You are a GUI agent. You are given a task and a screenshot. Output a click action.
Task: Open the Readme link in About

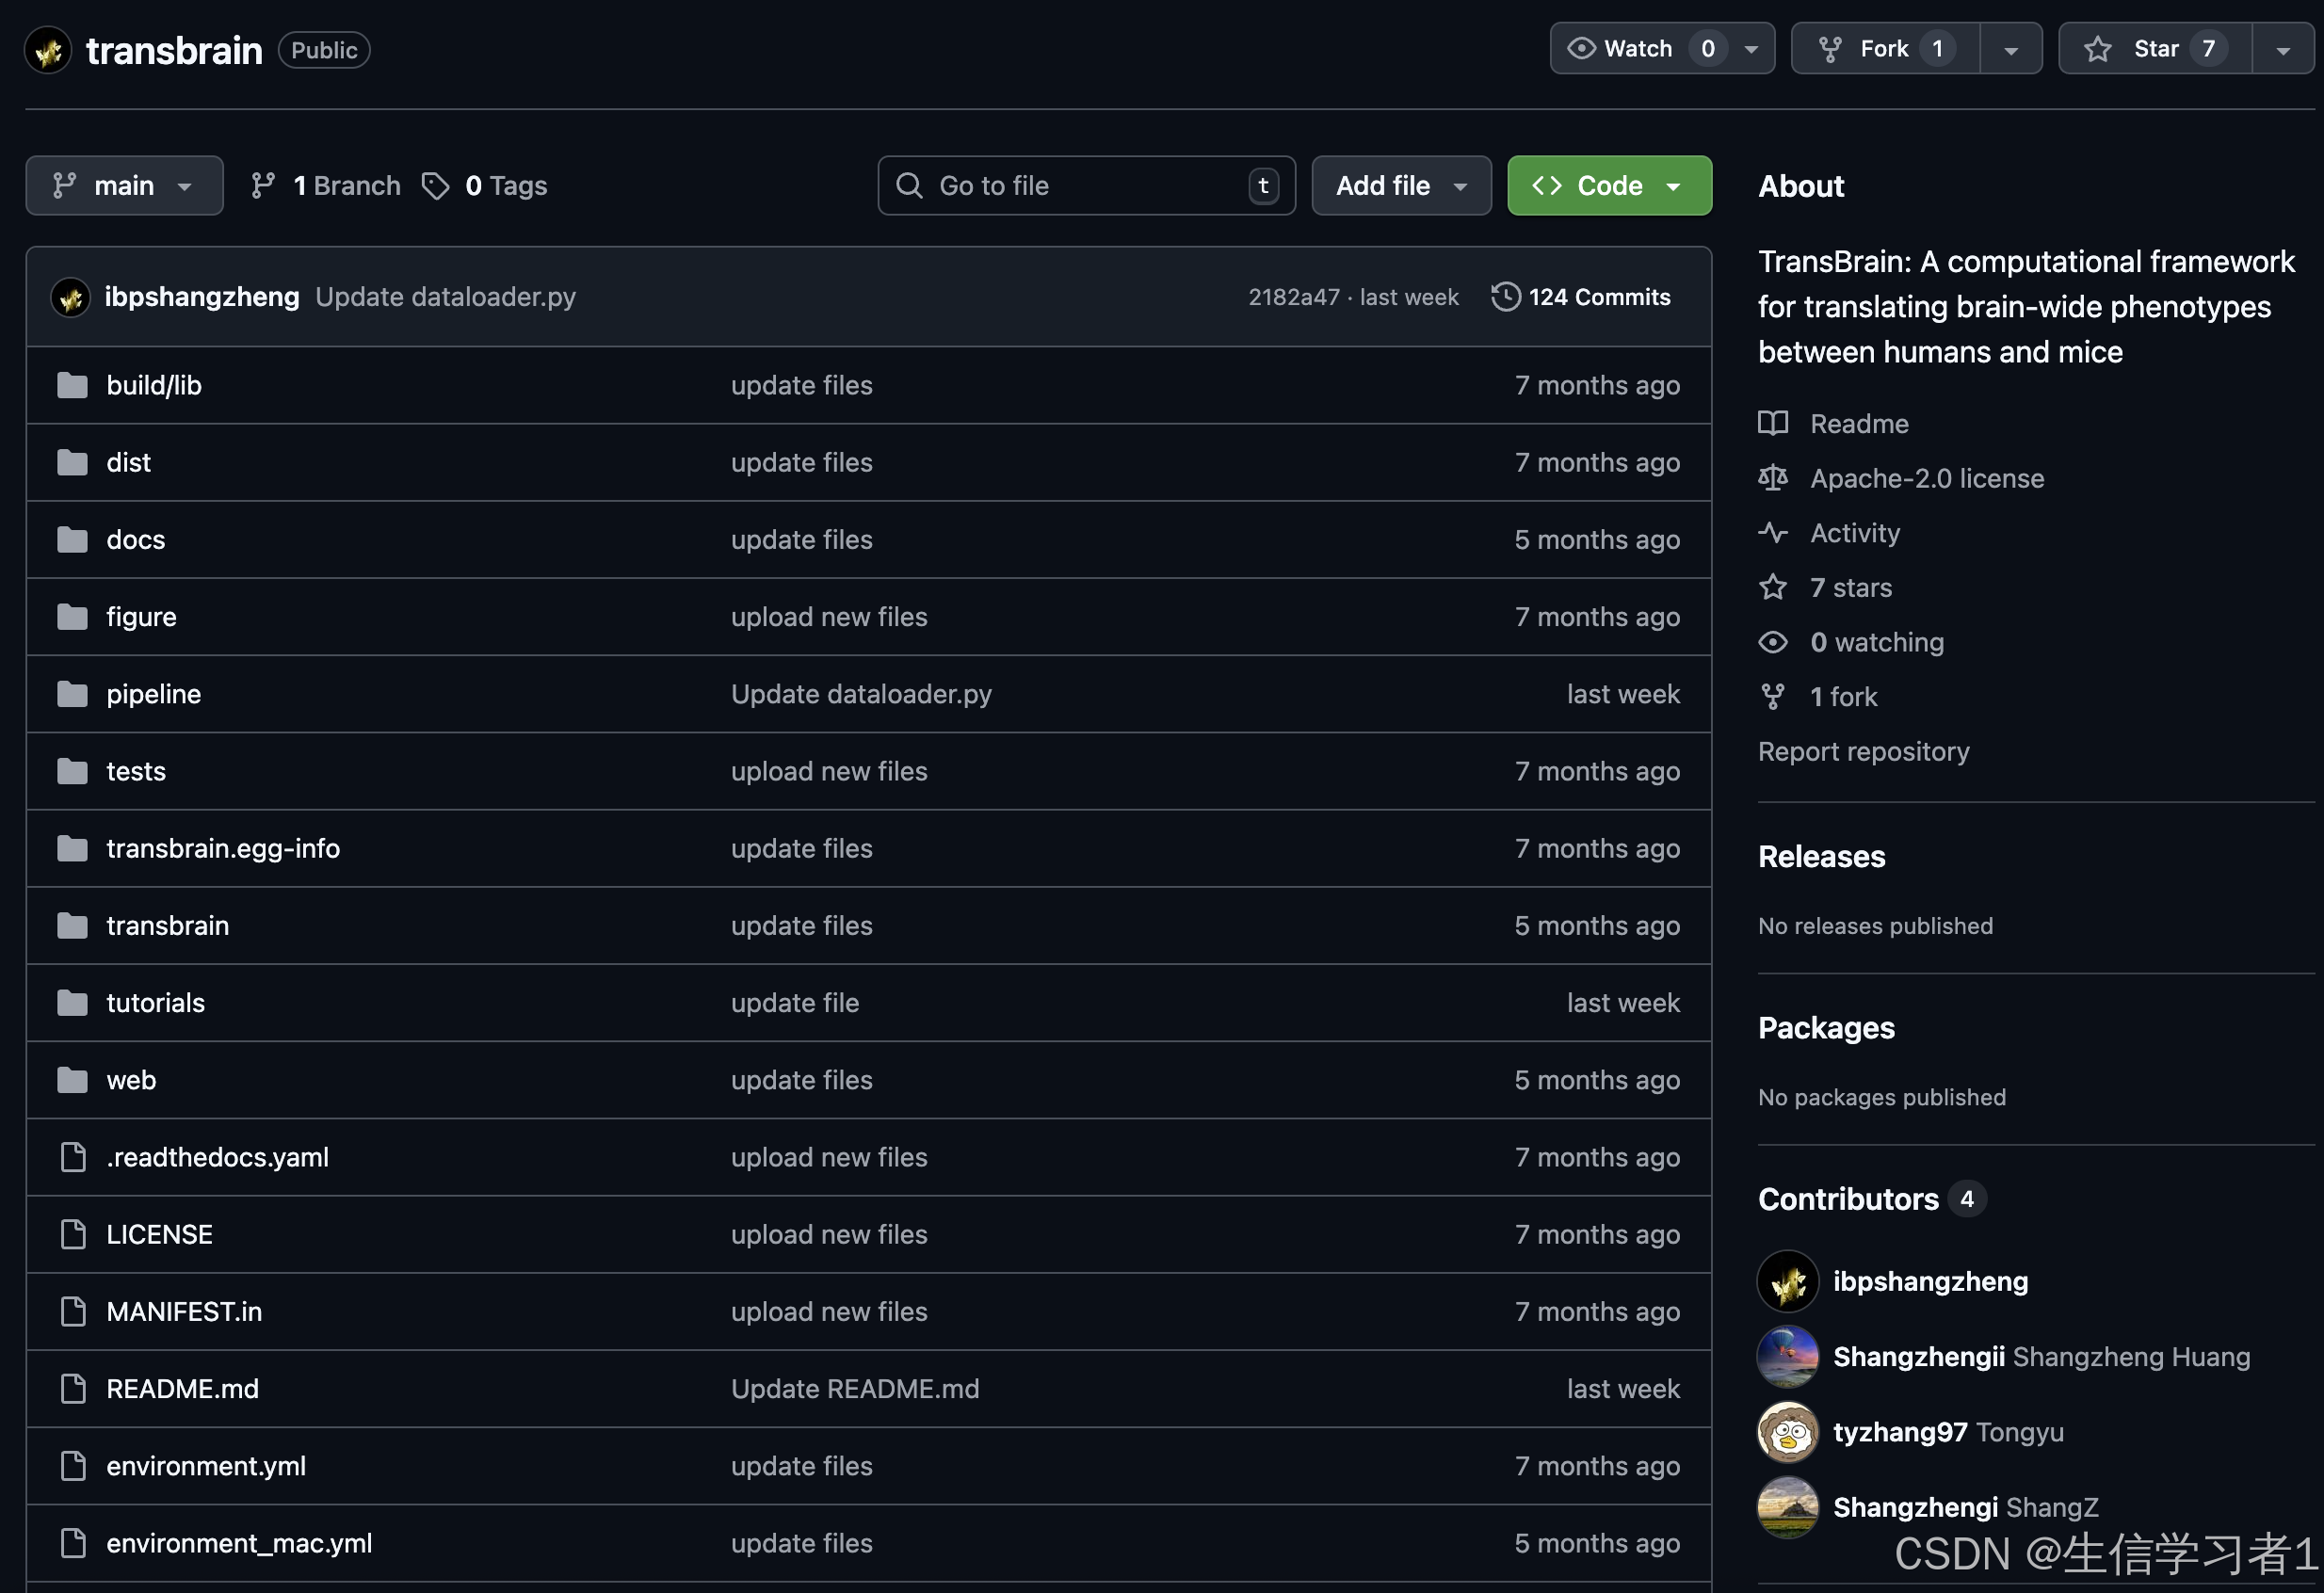click(1859, 424)
